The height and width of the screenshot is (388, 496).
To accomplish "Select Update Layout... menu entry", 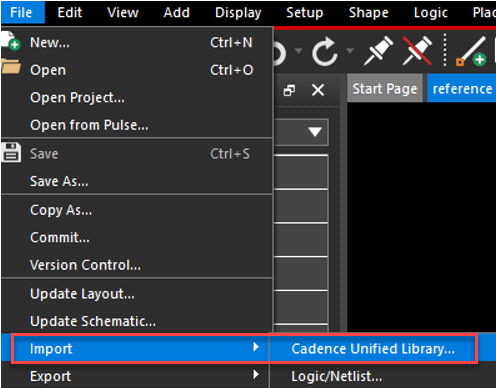I will pyautogui.click(x=137, y=294).
